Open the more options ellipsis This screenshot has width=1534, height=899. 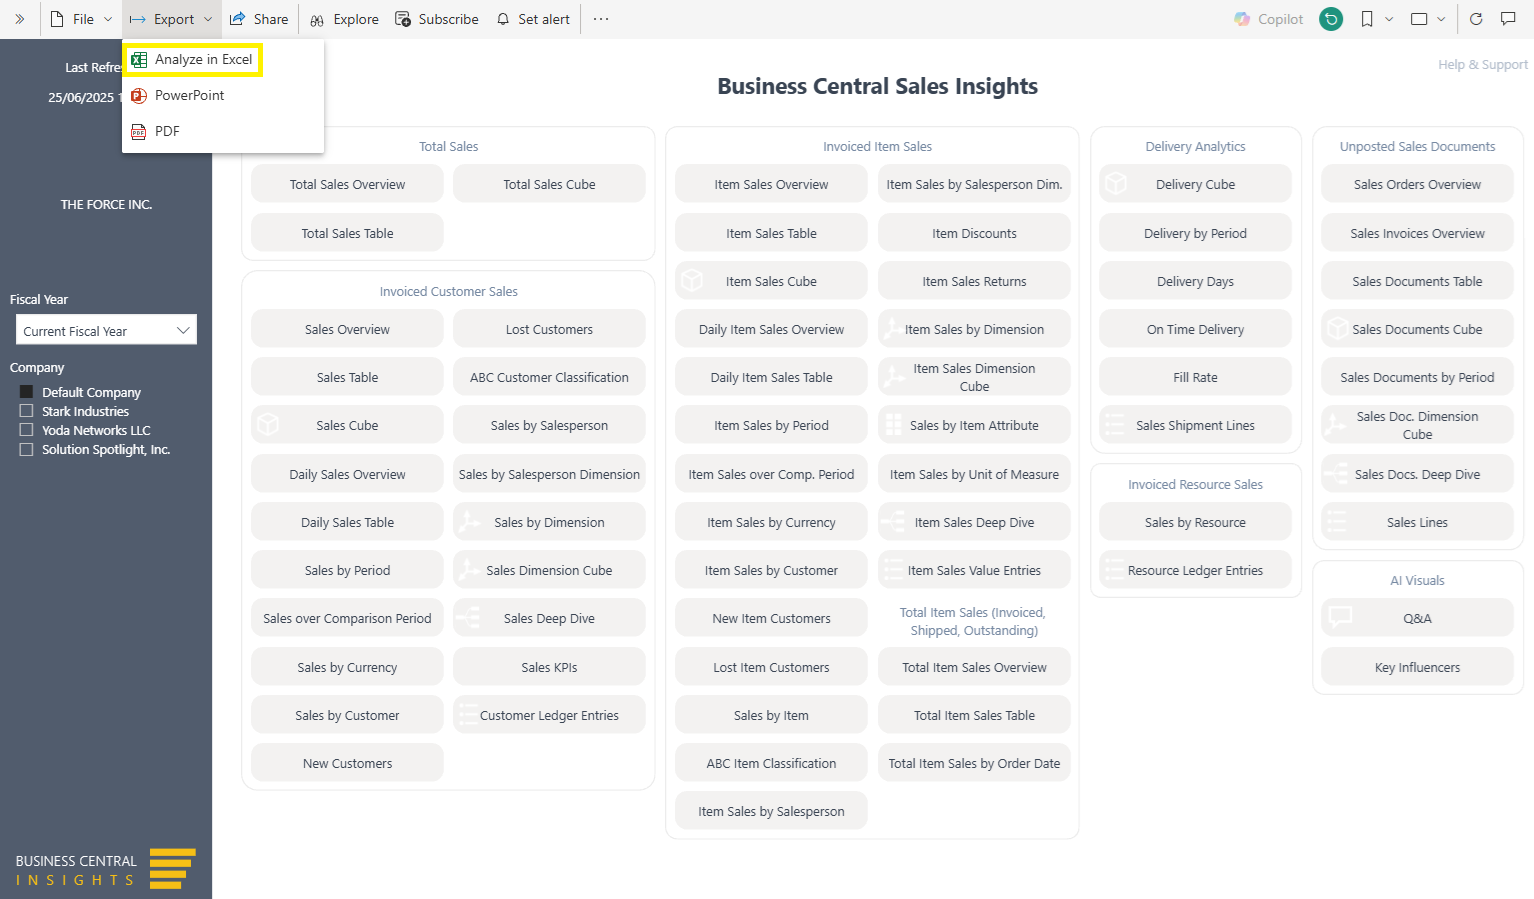[x=600, y=19]
